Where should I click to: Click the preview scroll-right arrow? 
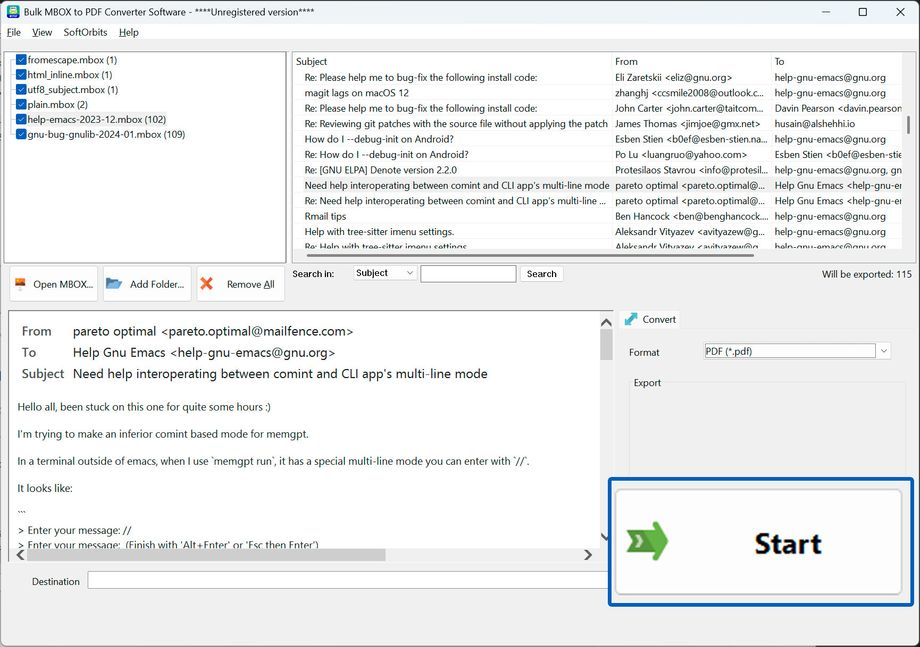[x=588, y=555]
